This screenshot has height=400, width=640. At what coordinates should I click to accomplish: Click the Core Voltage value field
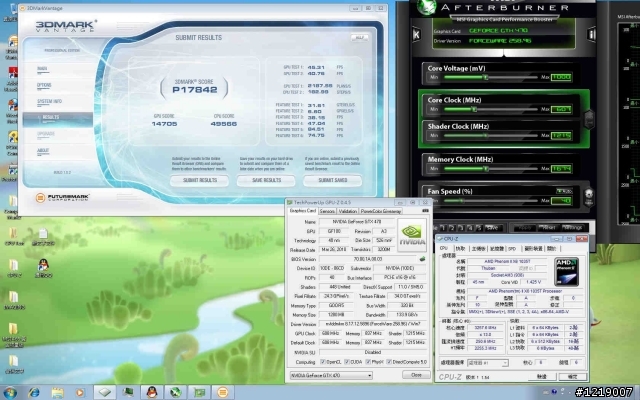click(x=561, y=77)
